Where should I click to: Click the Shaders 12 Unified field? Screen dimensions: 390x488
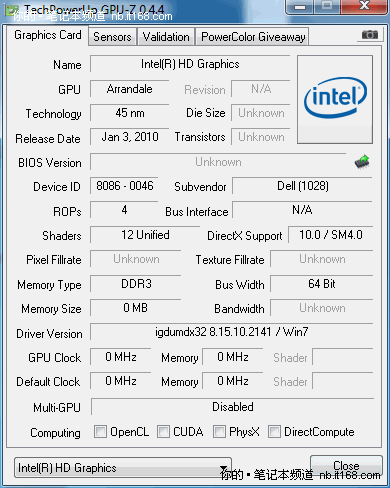(145, 235)
